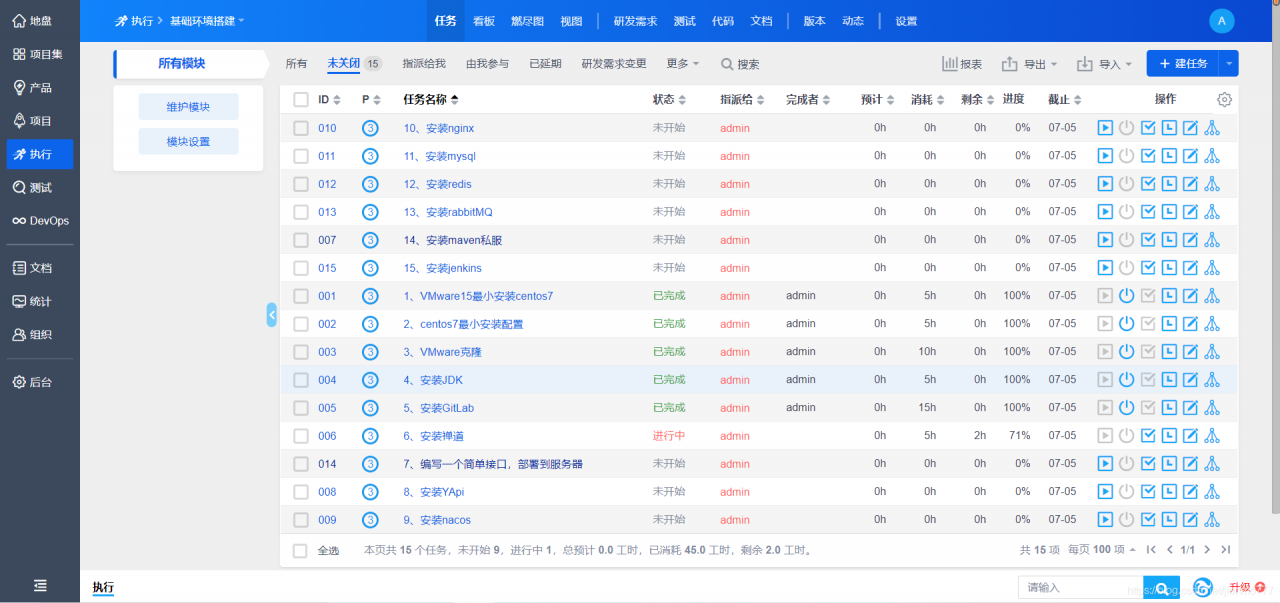Open 产品 in the left sidebar

[x=40, y=88]
